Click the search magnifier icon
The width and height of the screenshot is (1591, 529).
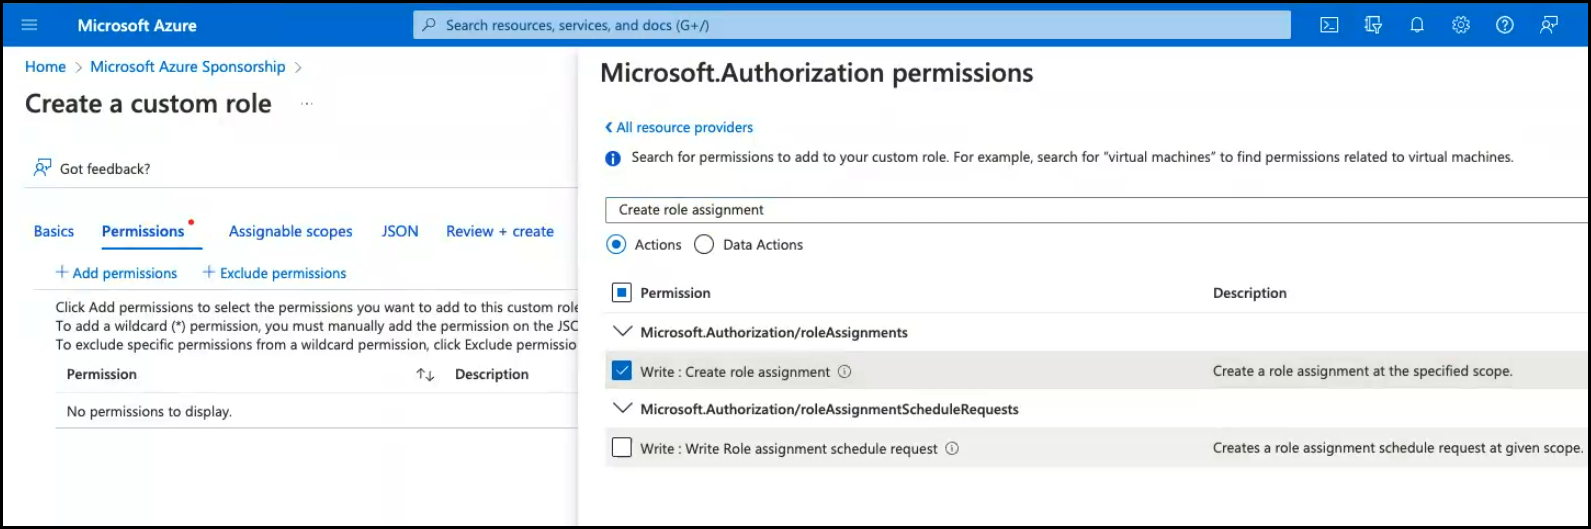point(430,25)
